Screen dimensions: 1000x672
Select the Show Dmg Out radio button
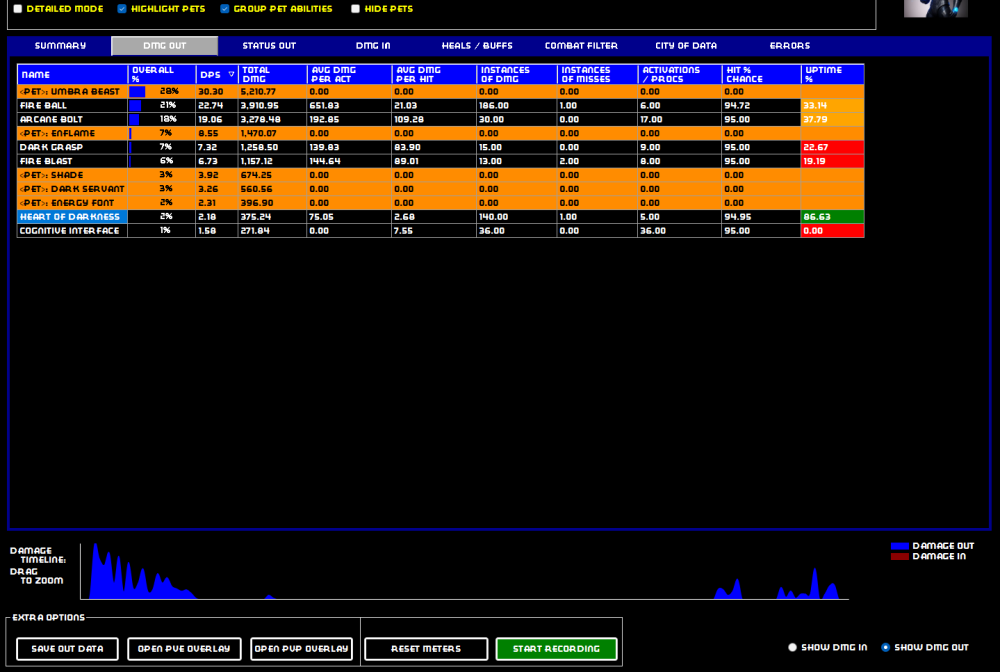886,647
